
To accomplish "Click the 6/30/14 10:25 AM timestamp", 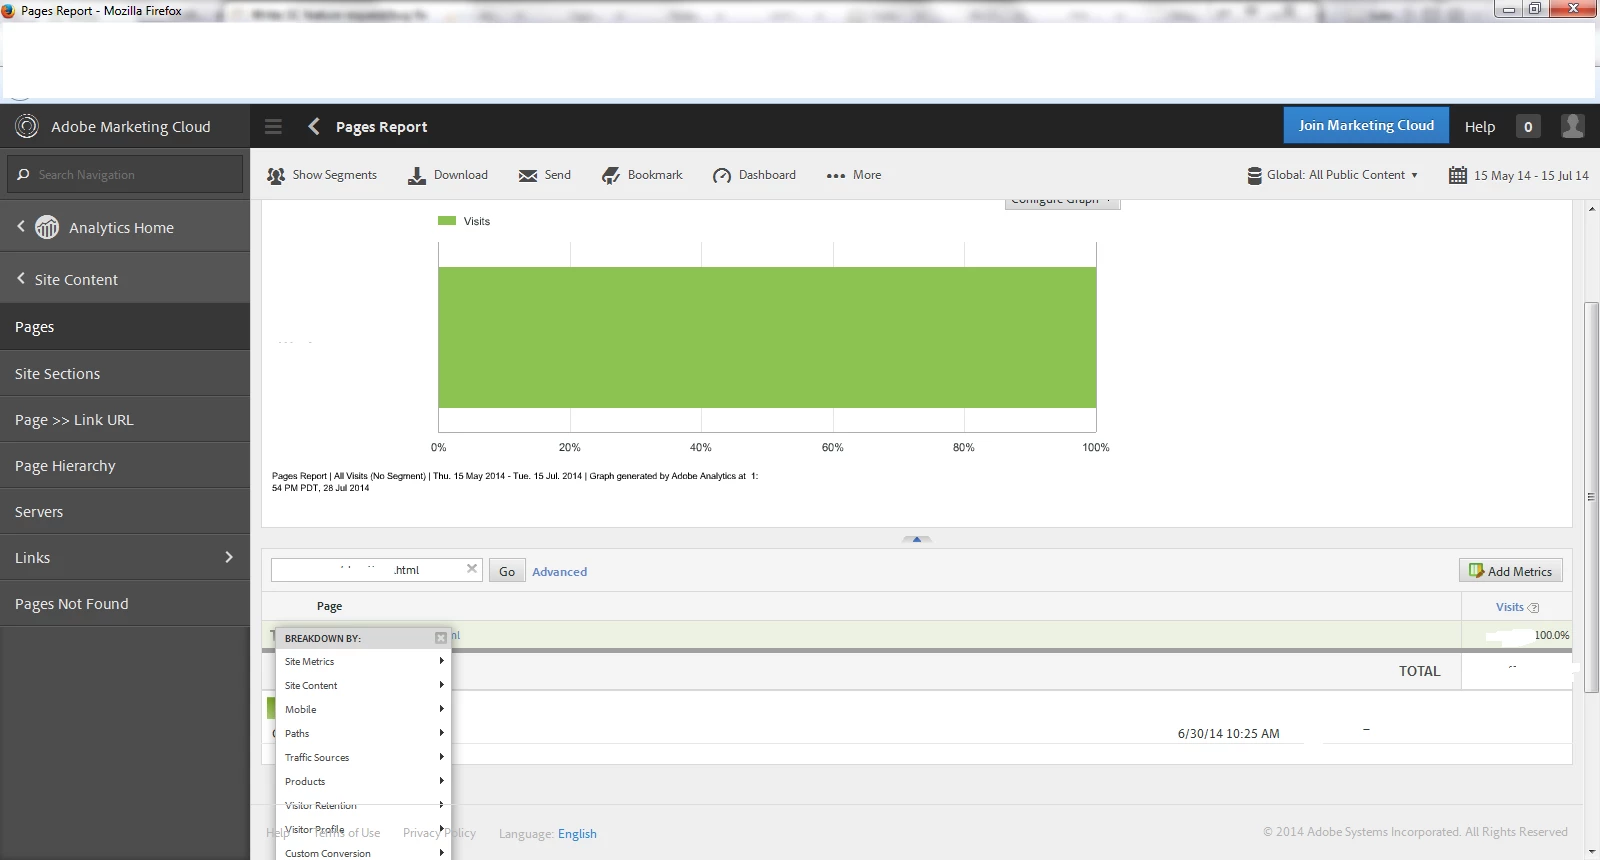I will [x=1228, y=734].
